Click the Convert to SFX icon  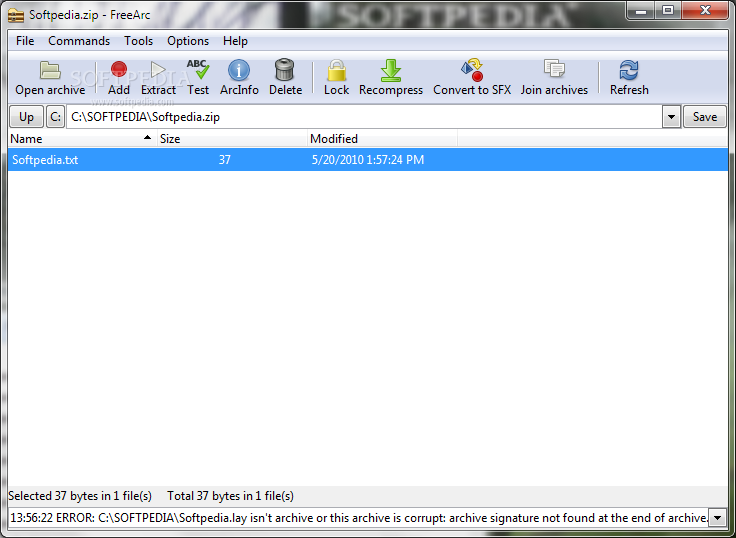pyautogui.click(x=472, y=70)
